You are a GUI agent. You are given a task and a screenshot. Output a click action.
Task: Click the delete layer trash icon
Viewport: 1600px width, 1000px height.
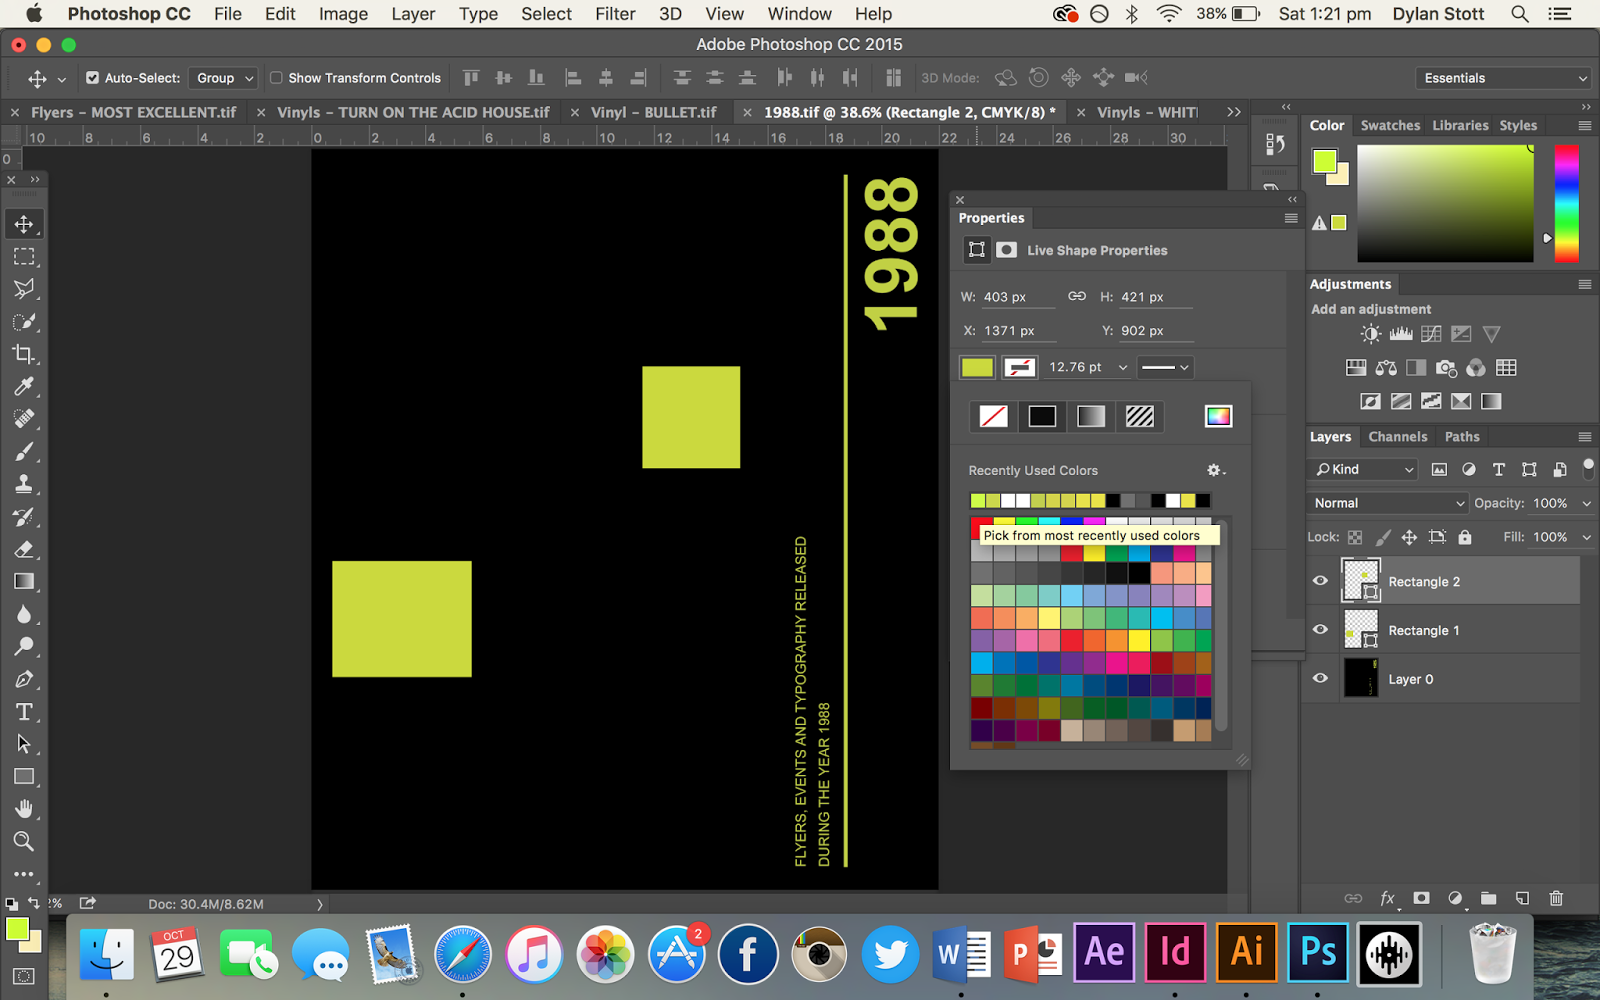click(1556, 898)
